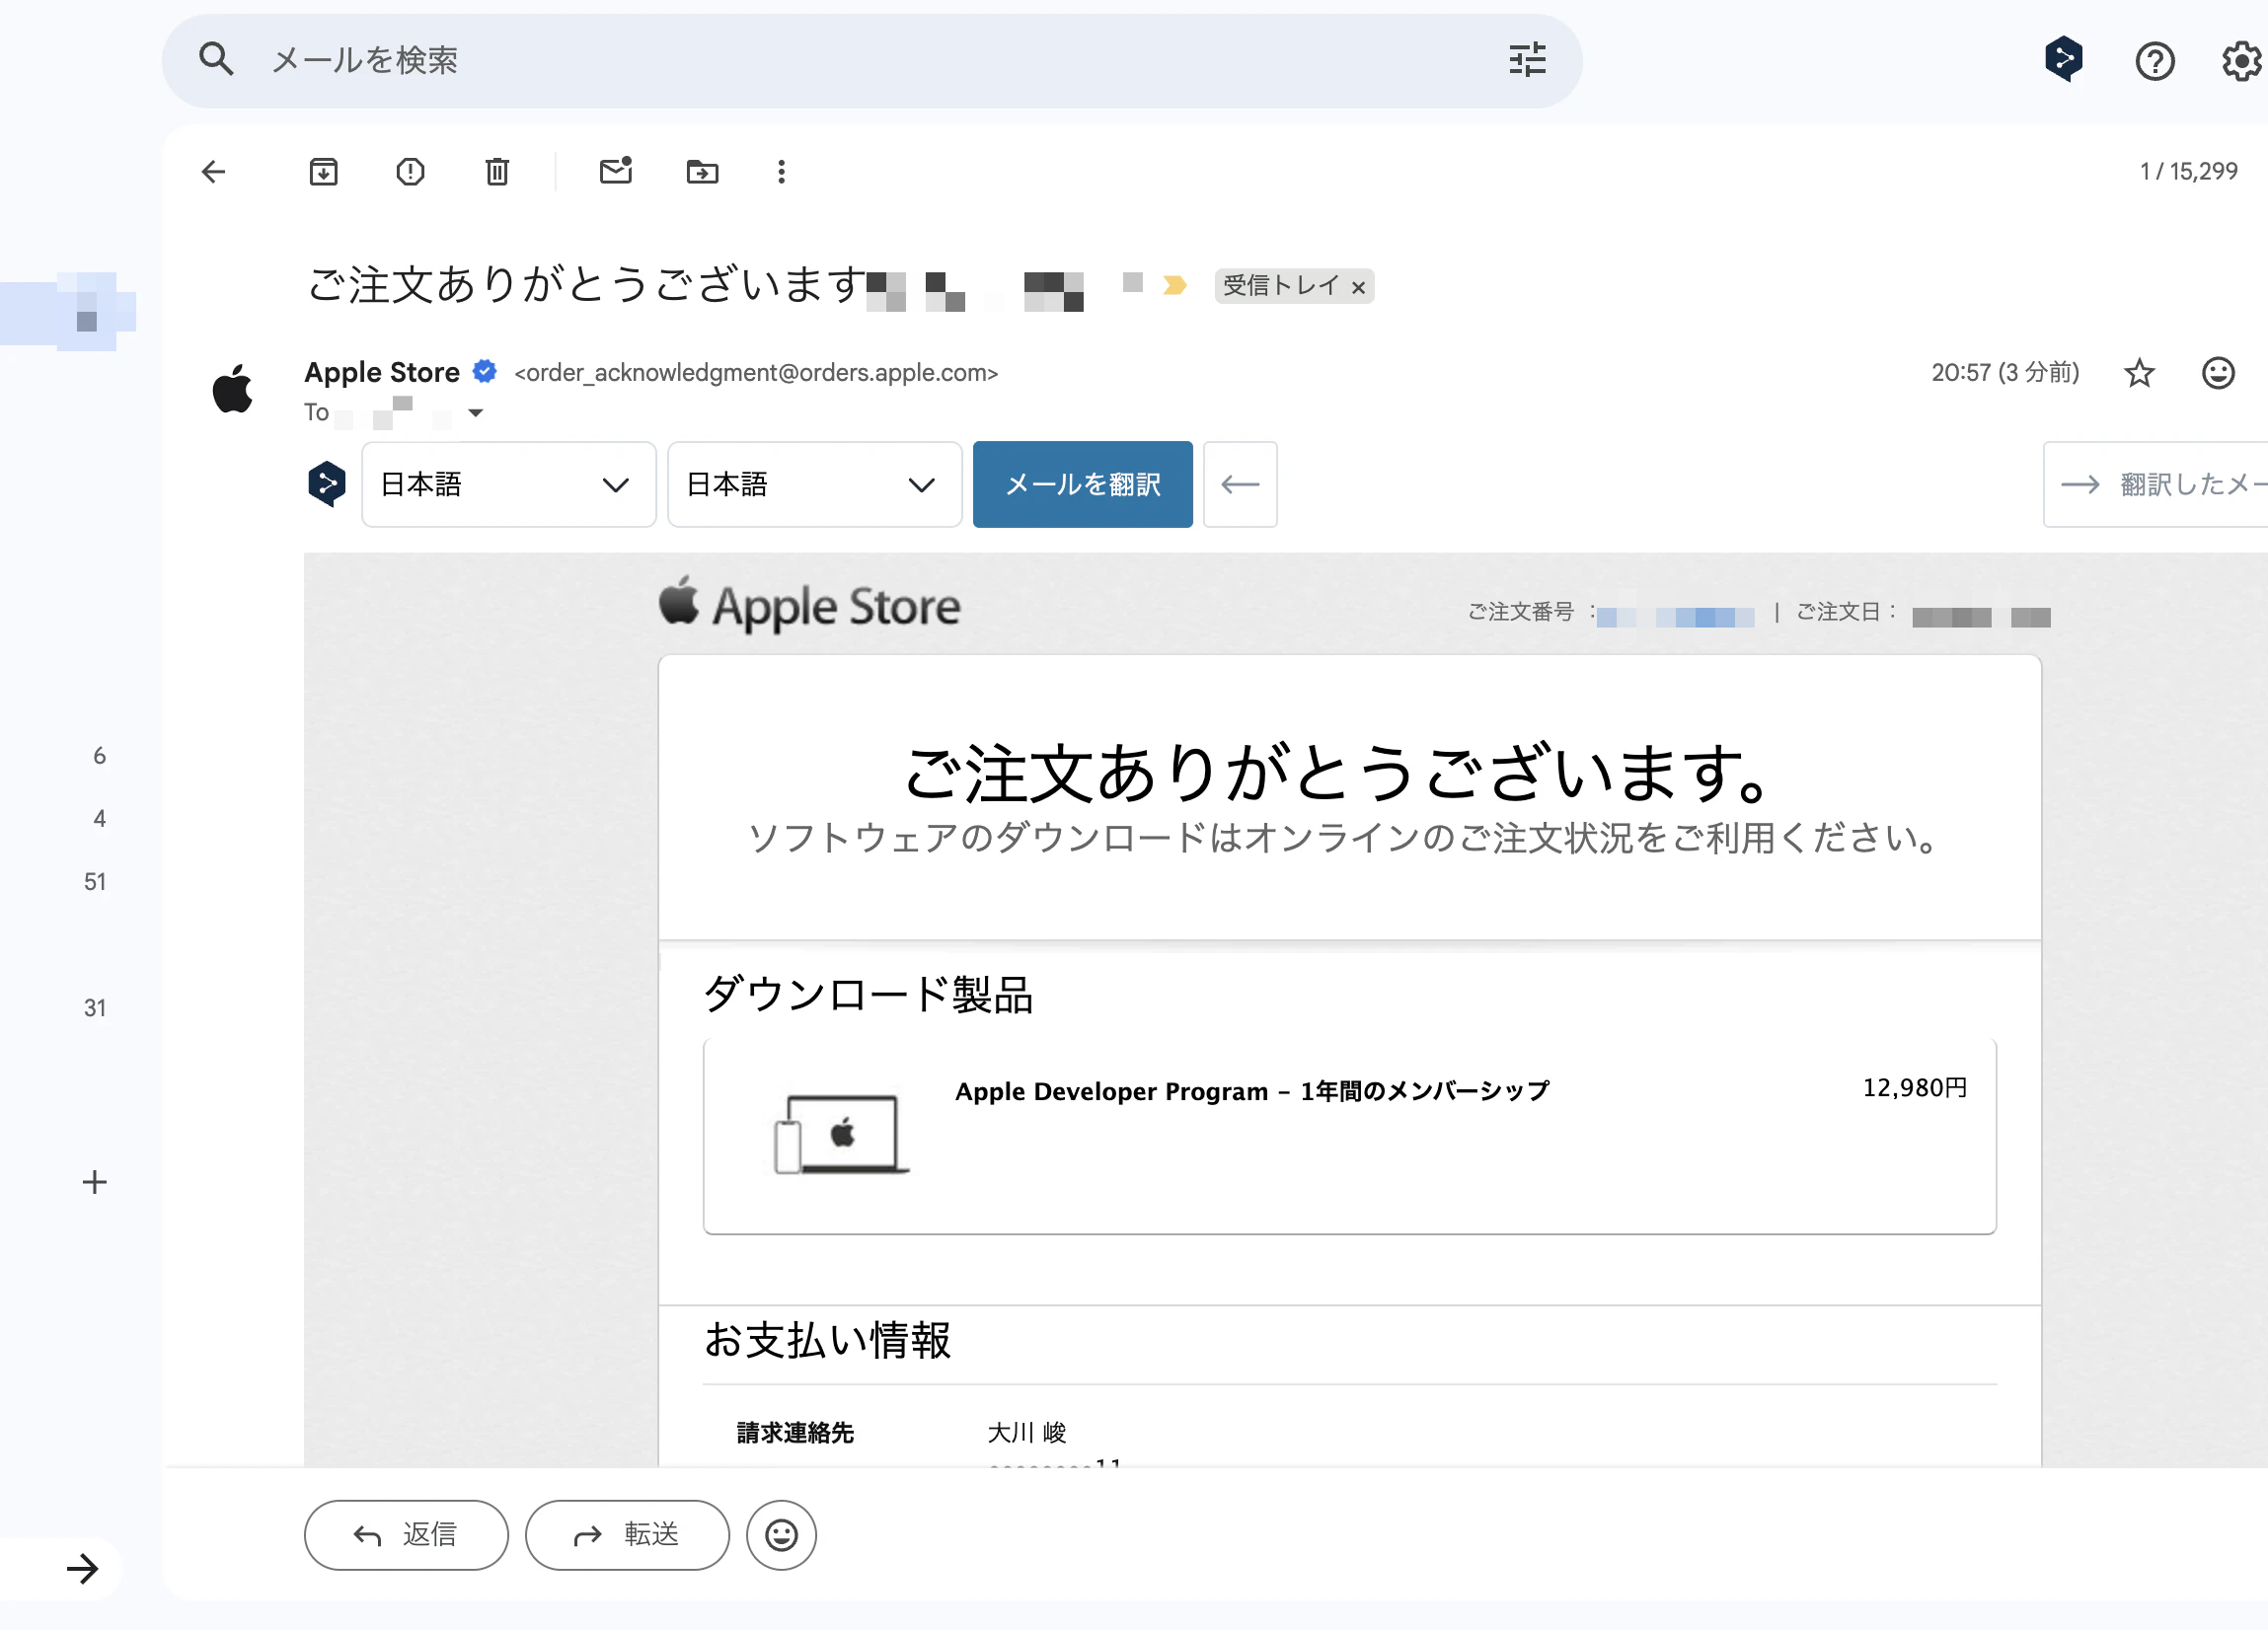Image resolution: width=2268 pixels, height=1630 pixels.
Task: Add emoji reaction next to star
Action: coord(2218,373)
